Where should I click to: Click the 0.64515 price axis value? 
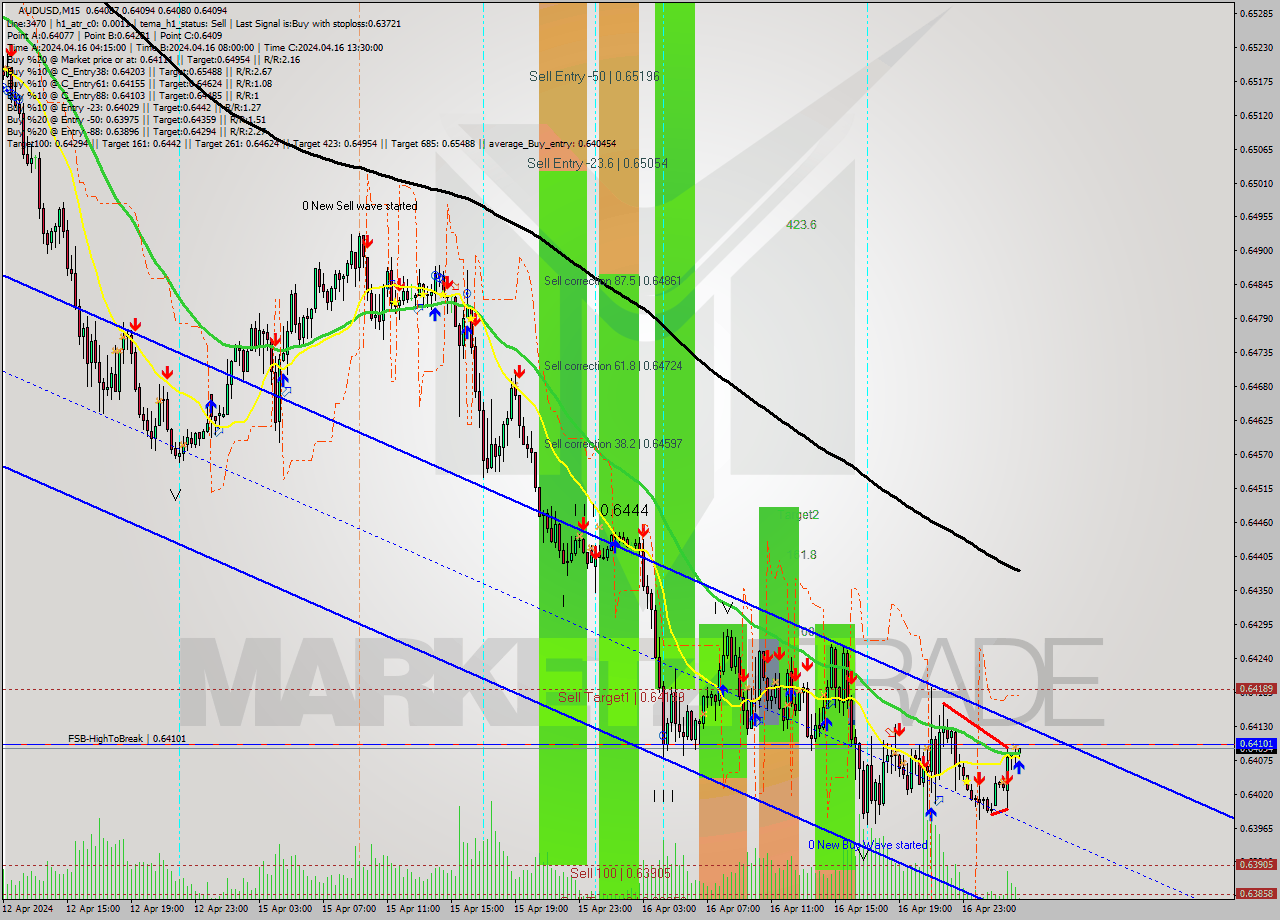(x=1257, y=488)
